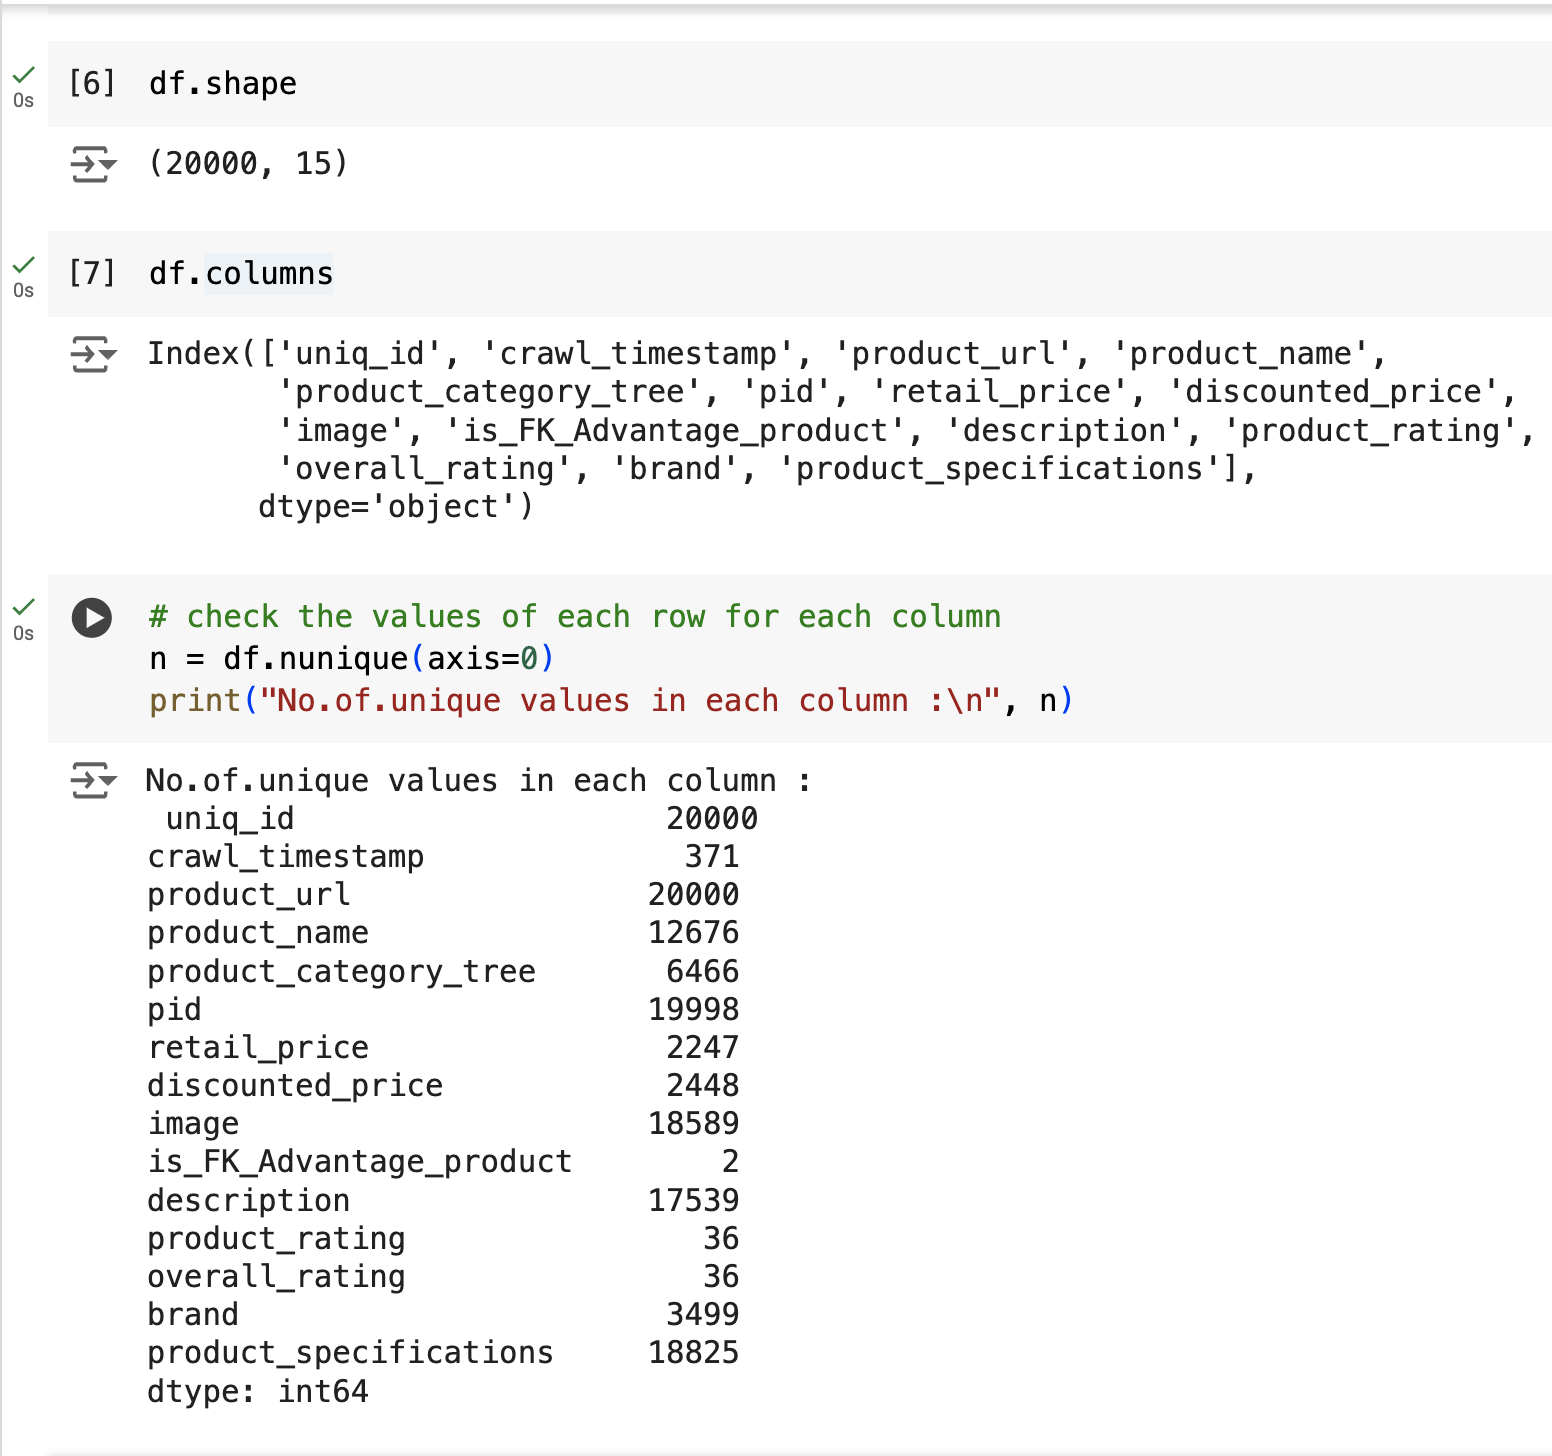
Task: Run the df.nunique code cell
Action: 92,618
